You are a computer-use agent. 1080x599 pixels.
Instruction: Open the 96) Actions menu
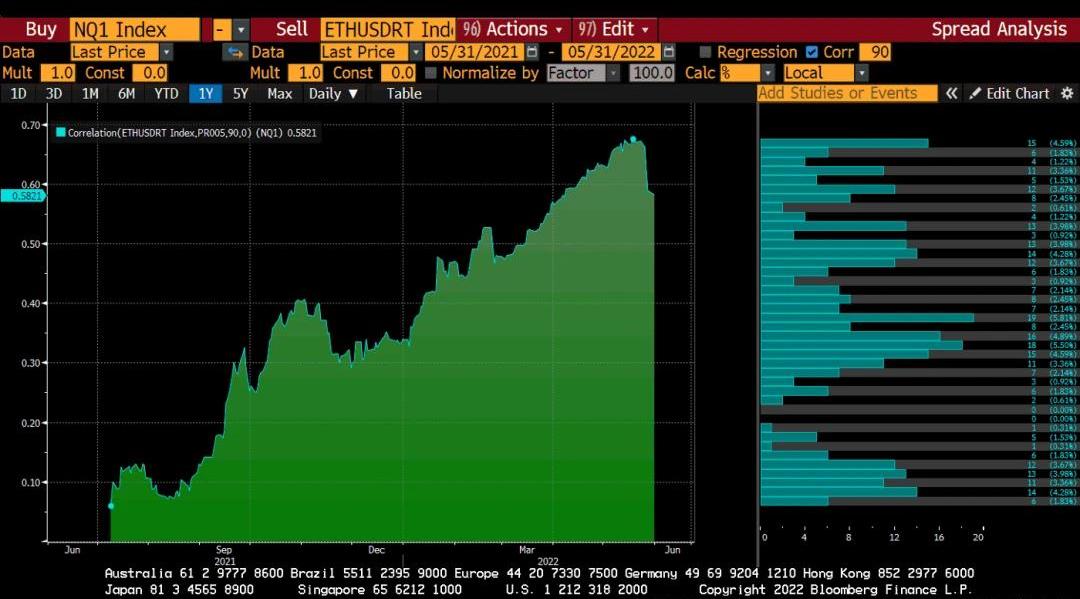tap(512, 29)
